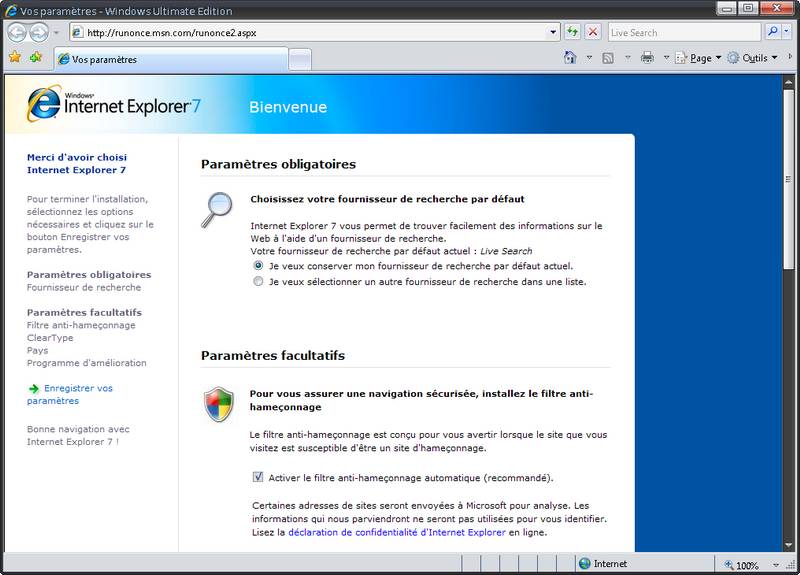Viewport: 800px width, 575px height.
Task: Open the Favorites Center star icon
Action: tap(15, 57)
